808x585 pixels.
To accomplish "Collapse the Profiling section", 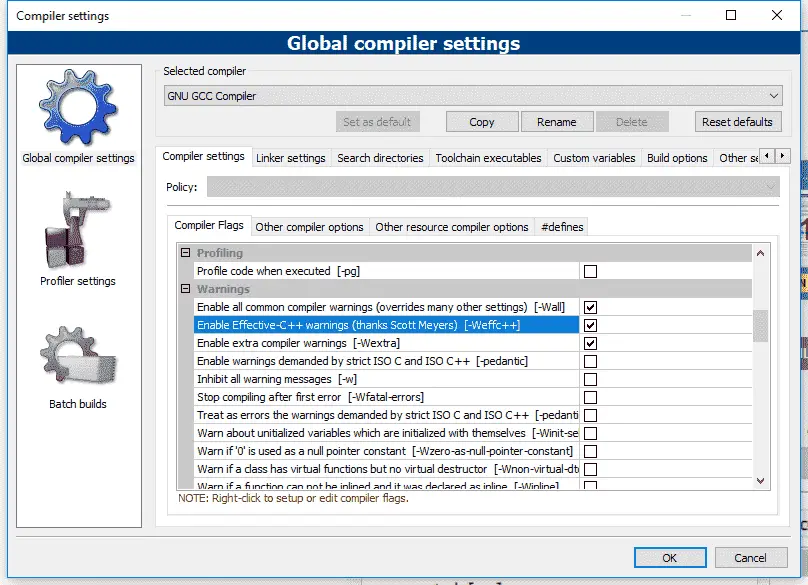I will [x=185, y=253].
